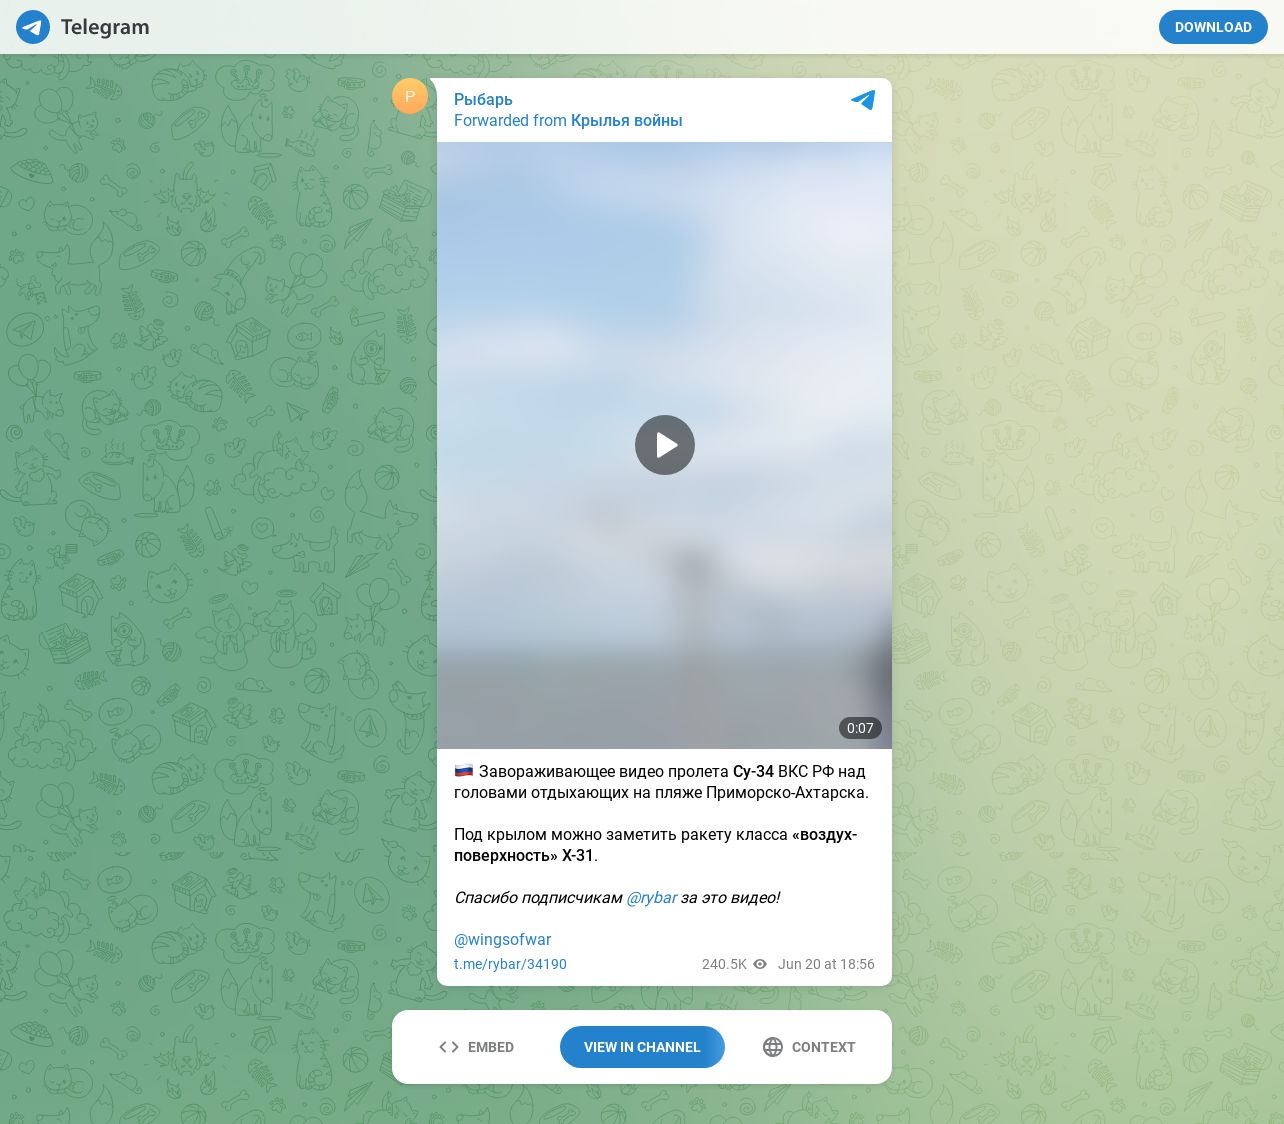Click the Jun 20 at 18:56 timestamp
The width and height of the screenshot is (1284, 1124).
[826, 964]
